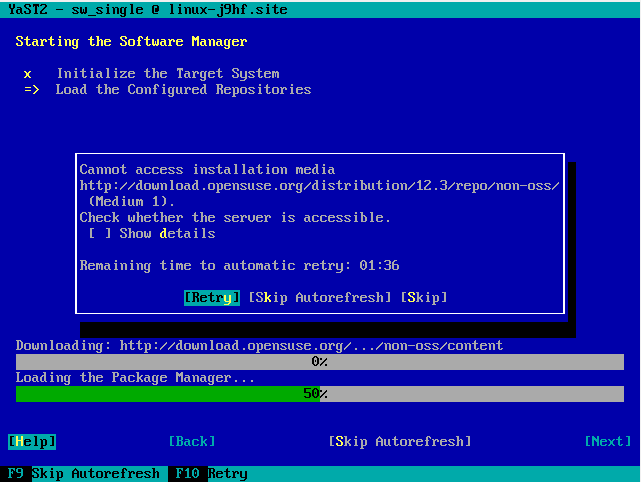This screenshot has width=641, height=482.
Task: Click the YaST2 sw_single title bar text
Action: coord(148,9)
